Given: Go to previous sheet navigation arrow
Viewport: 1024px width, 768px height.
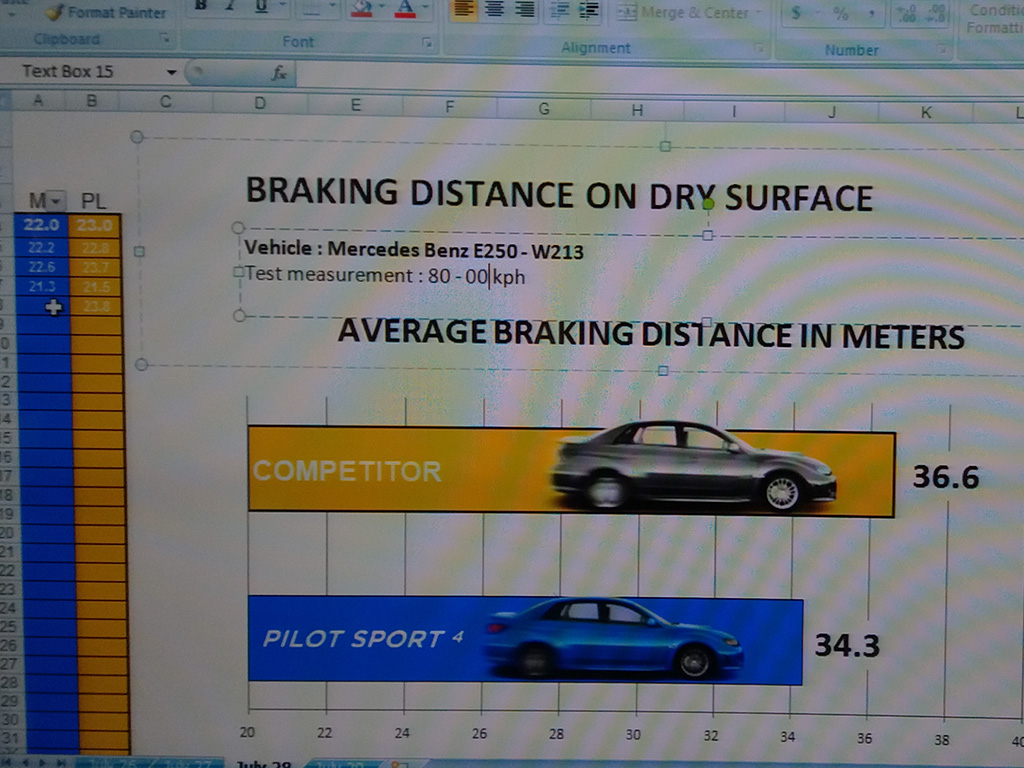Looking at the screenshot, I should point(25,763).
